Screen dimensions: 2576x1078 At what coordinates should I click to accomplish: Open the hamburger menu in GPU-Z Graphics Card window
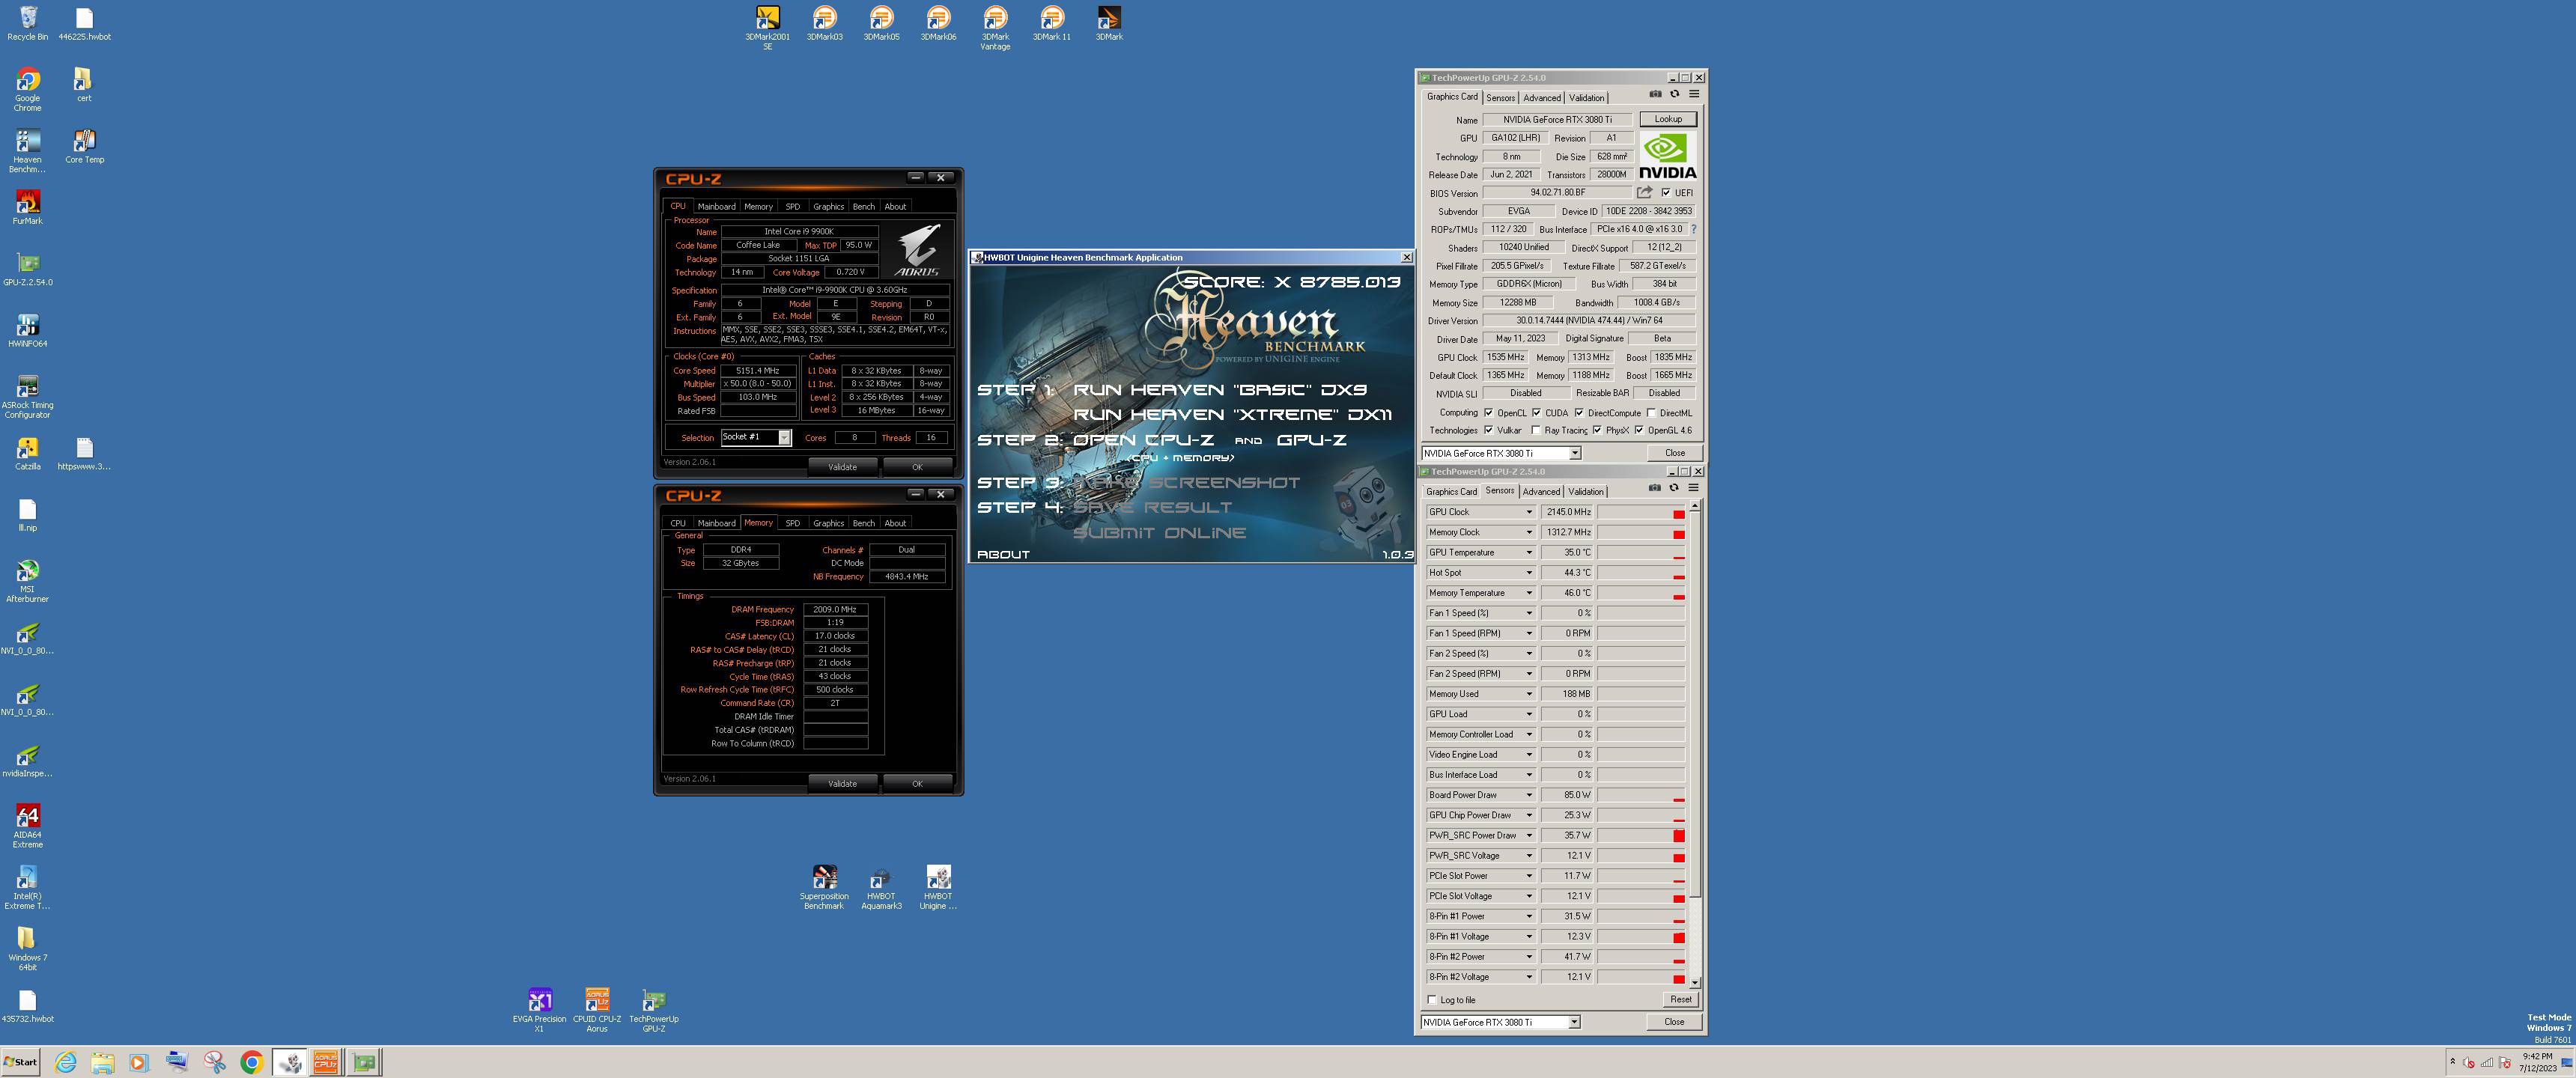click(1694, 94)
